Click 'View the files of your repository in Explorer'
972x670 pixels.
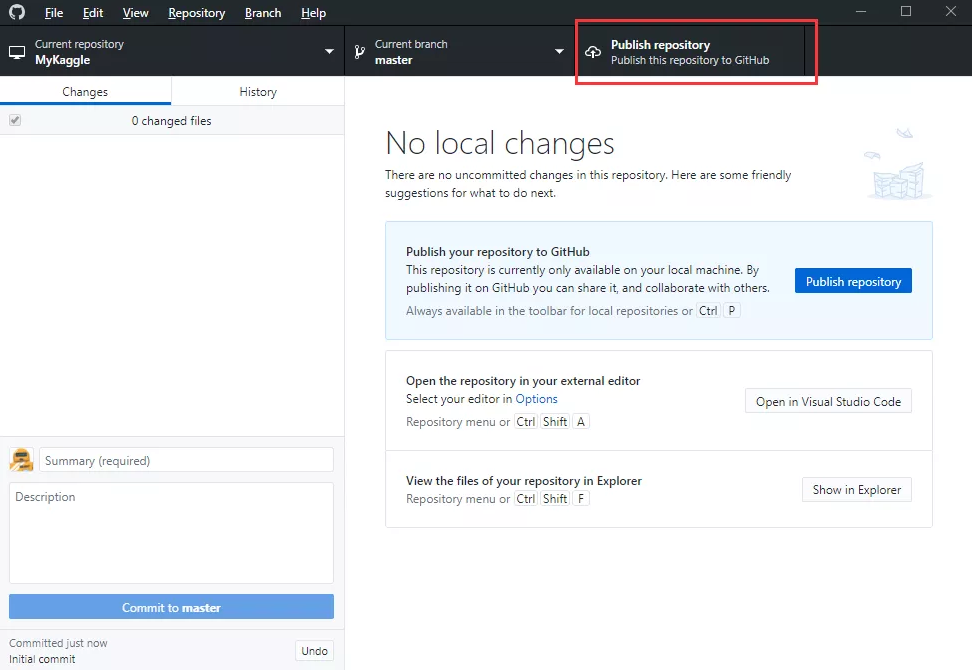point(524,480)
